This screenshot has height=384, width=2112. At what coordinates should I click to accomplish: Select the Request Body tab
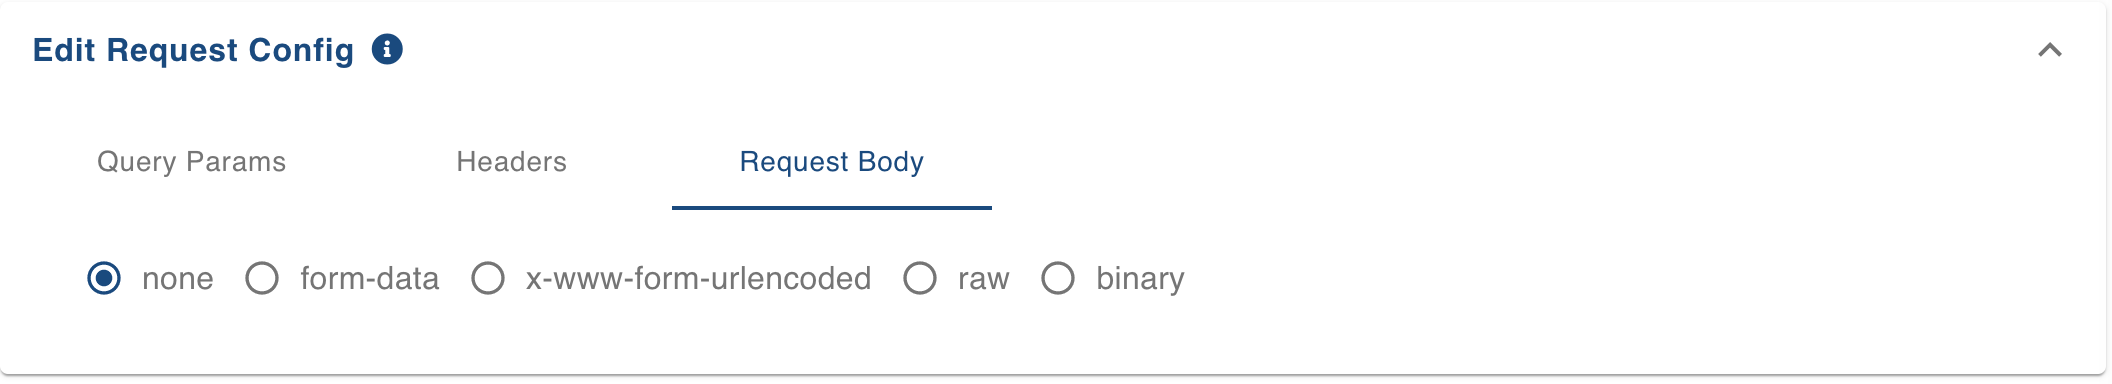[831, 162]
